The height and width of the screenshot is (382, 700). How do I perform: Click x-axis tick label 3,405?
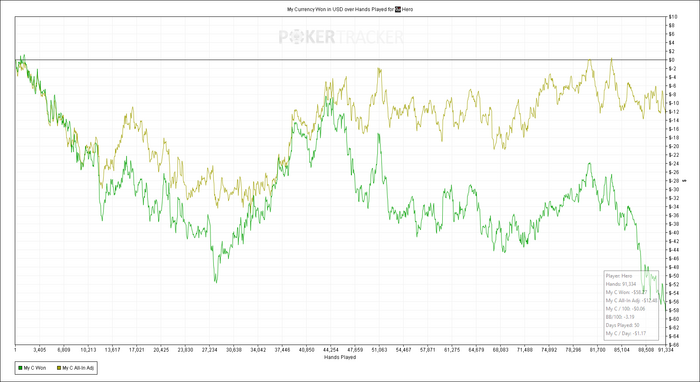click(39, 350)
